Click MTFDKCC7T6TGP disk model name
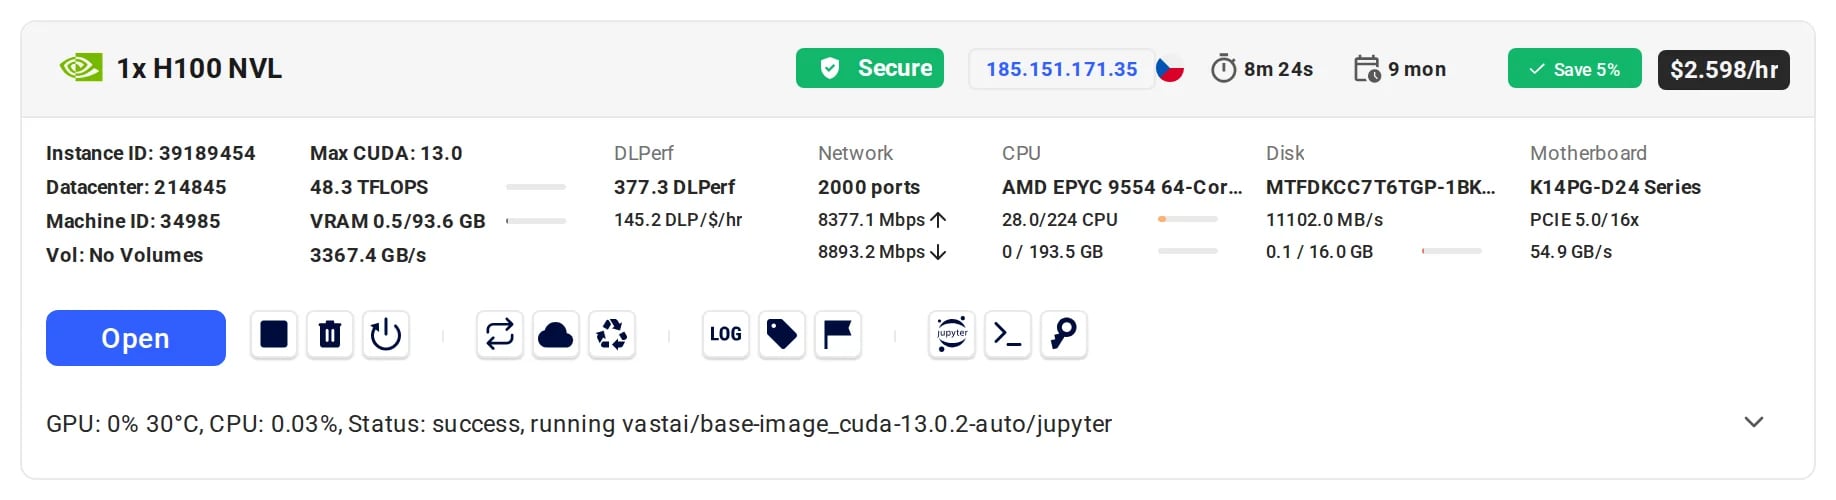The image size is (1836, 500). 1381,187
